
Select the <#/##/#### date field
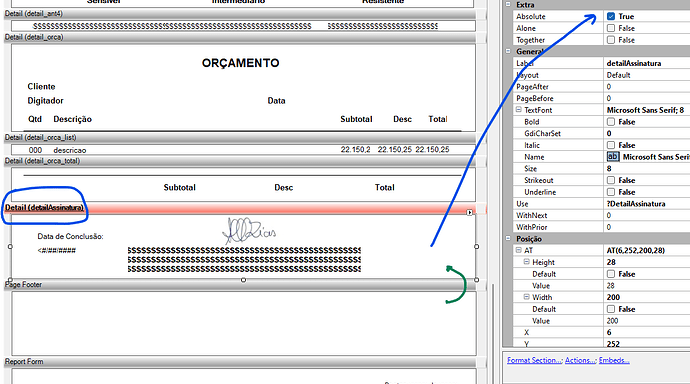[57, 251]
